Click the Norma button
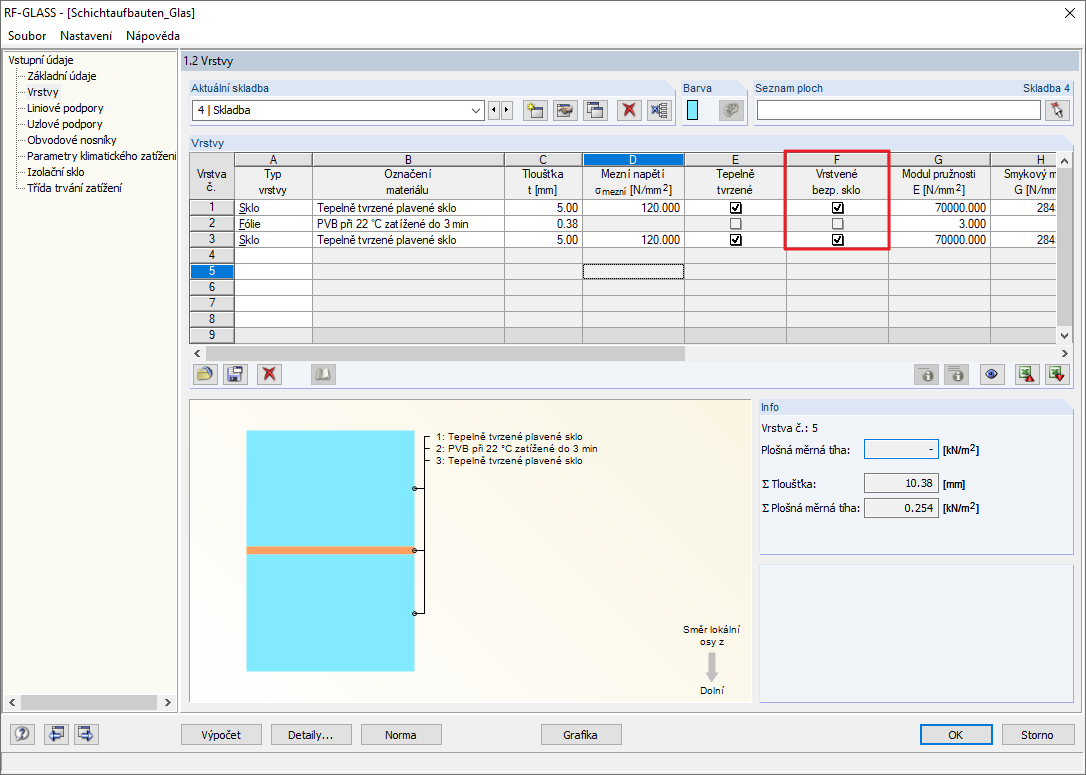The image size is (1086, 775). coord(401,735)
